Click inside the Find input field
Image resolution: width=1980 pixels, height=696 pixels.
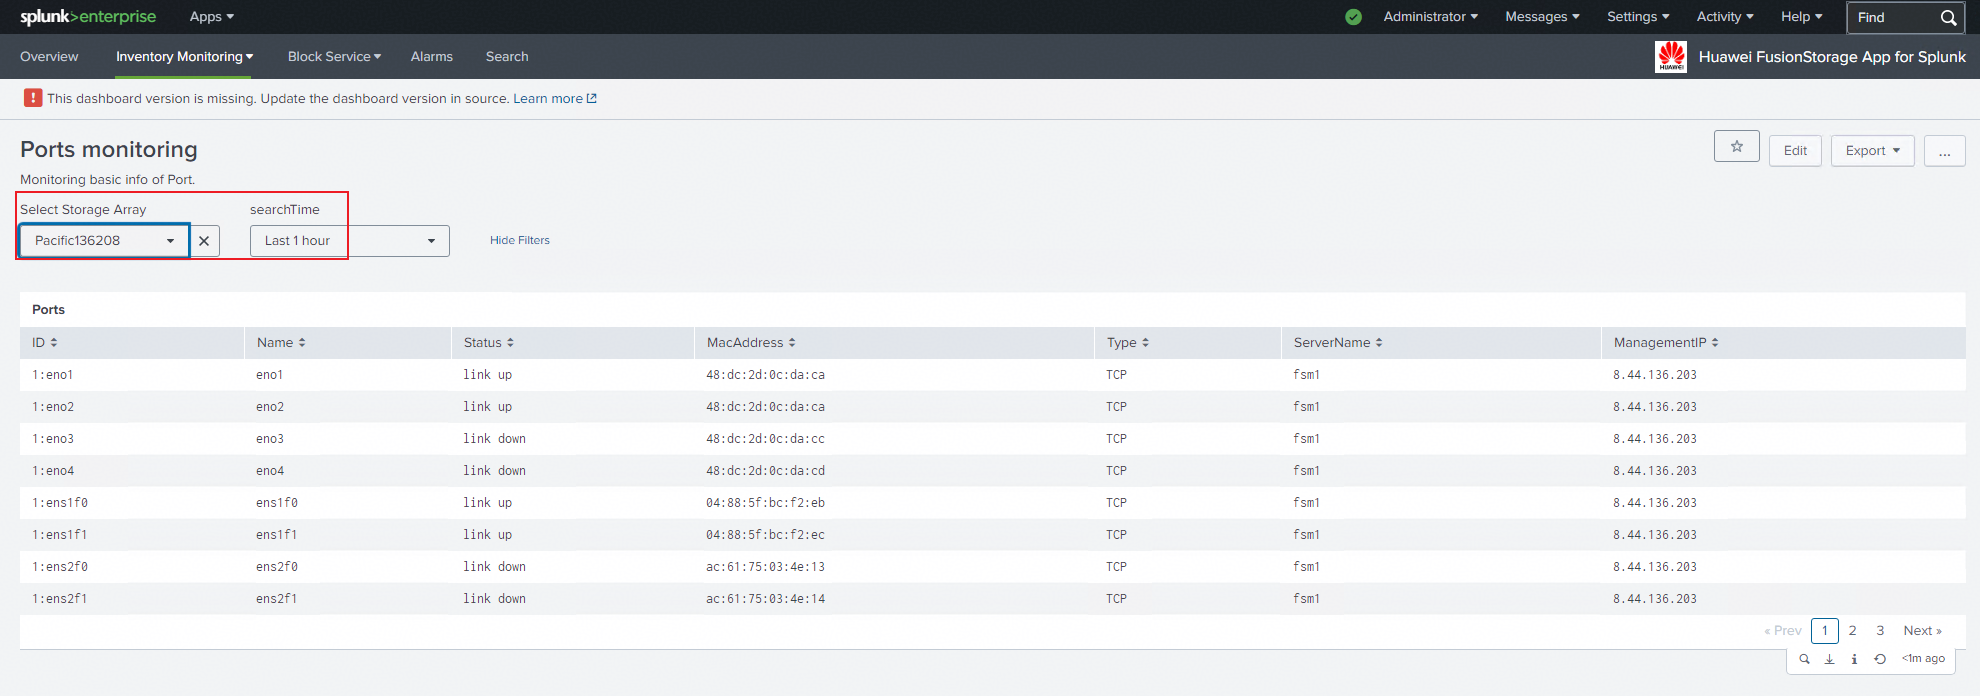point(1895,18)
